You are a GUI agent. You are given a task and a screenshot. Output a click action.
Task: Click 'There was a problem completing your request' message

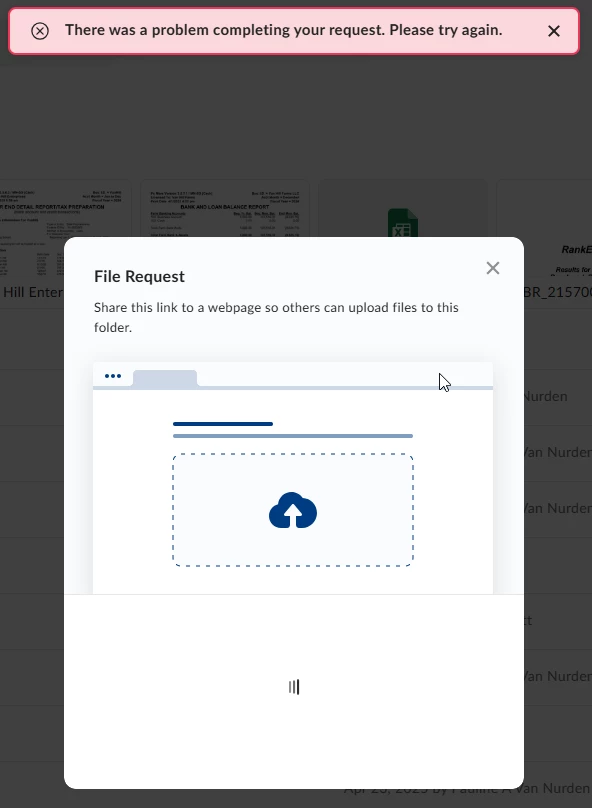point(283,30)
